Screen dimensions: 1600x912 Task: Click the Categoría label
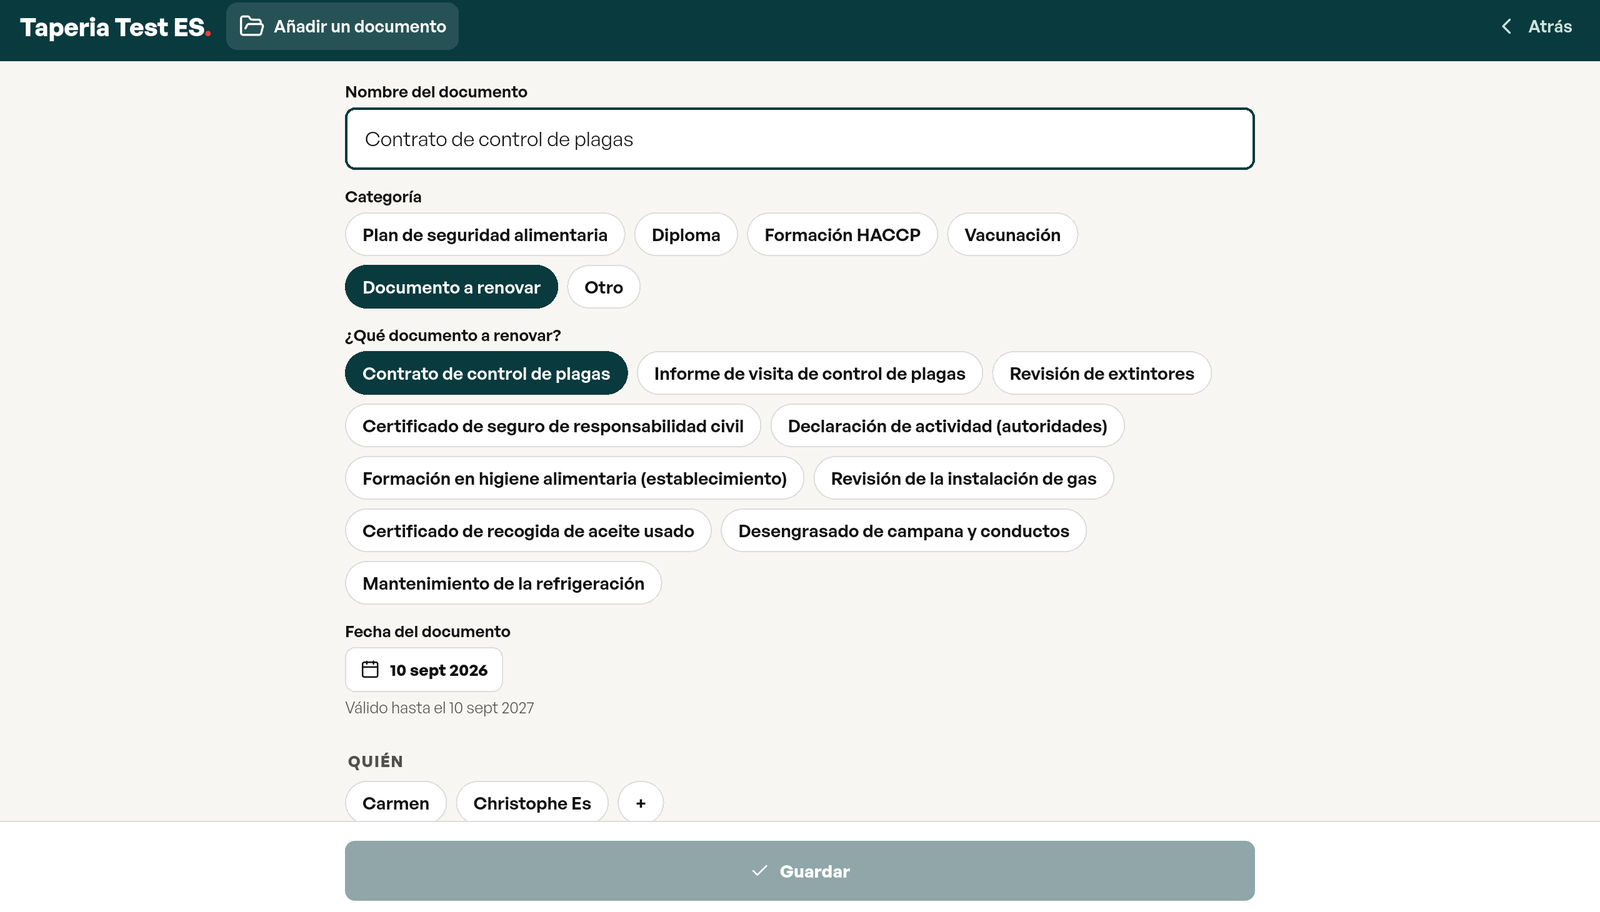pos(383,197)
